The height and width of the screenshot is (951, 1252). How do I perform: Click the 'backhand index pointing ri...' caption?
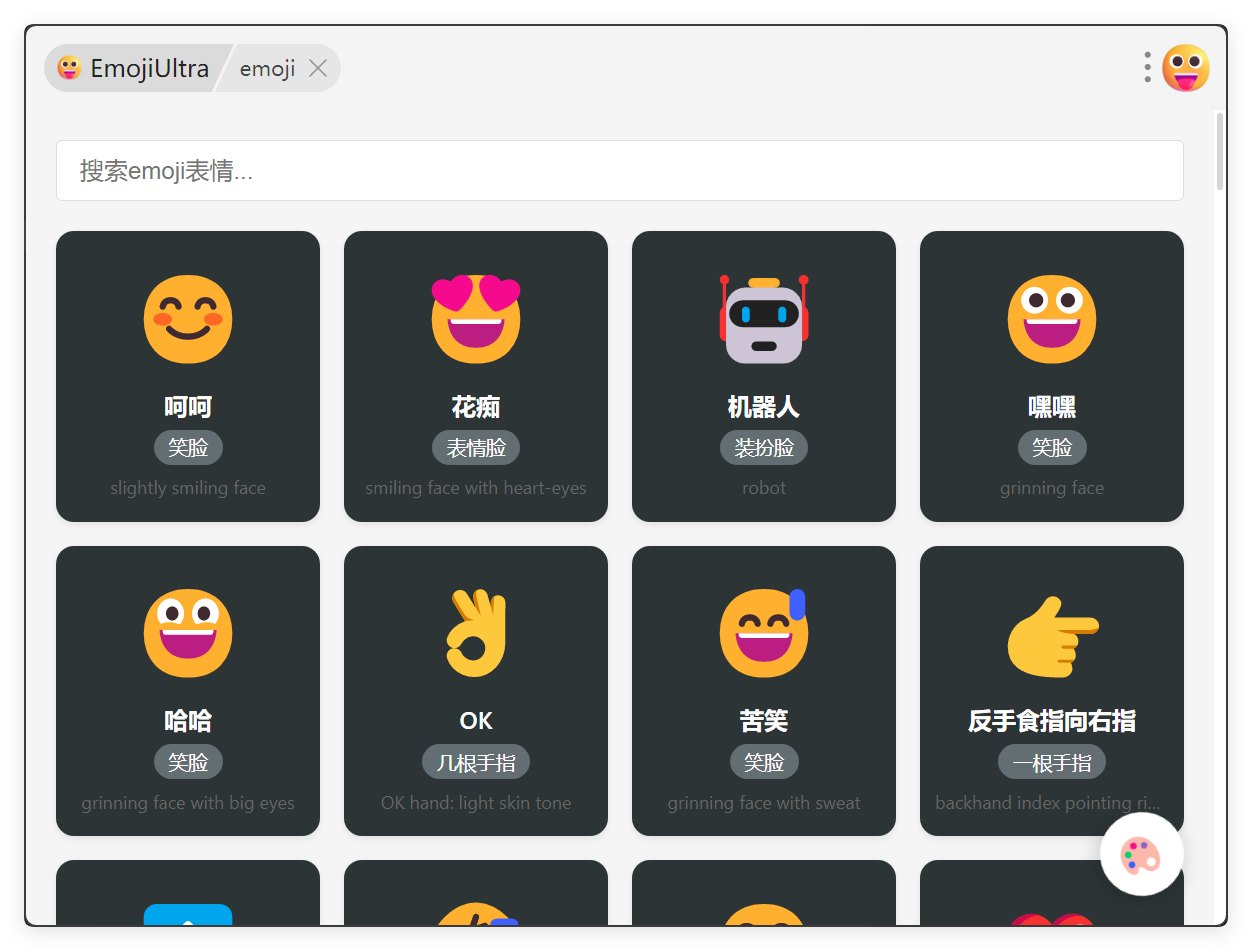tap(1048, 803)
